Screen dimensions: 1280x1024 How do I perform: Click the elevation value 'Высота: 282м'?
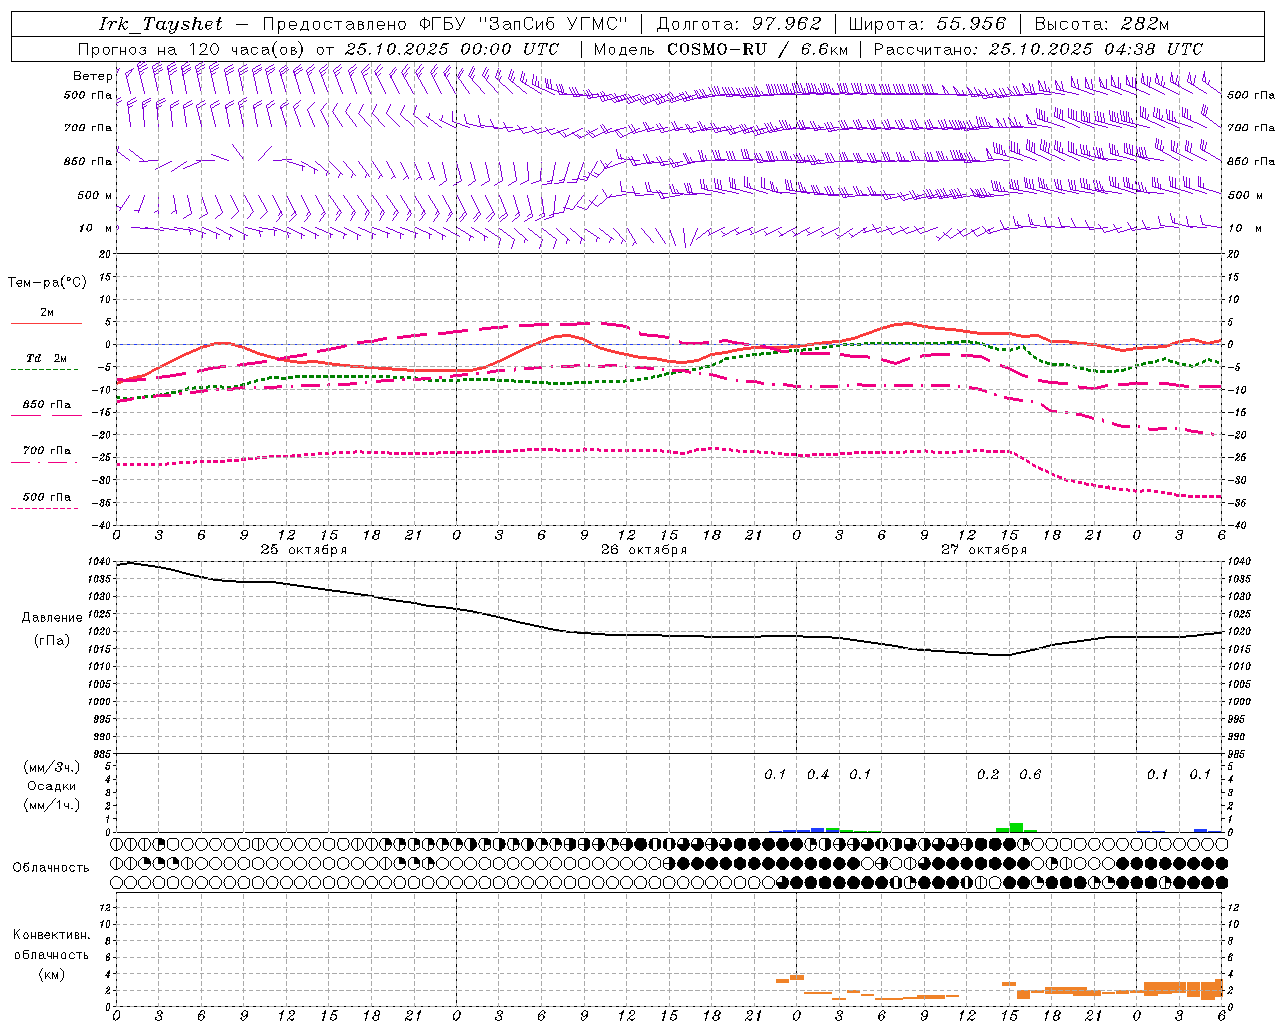pos(1102,24)
